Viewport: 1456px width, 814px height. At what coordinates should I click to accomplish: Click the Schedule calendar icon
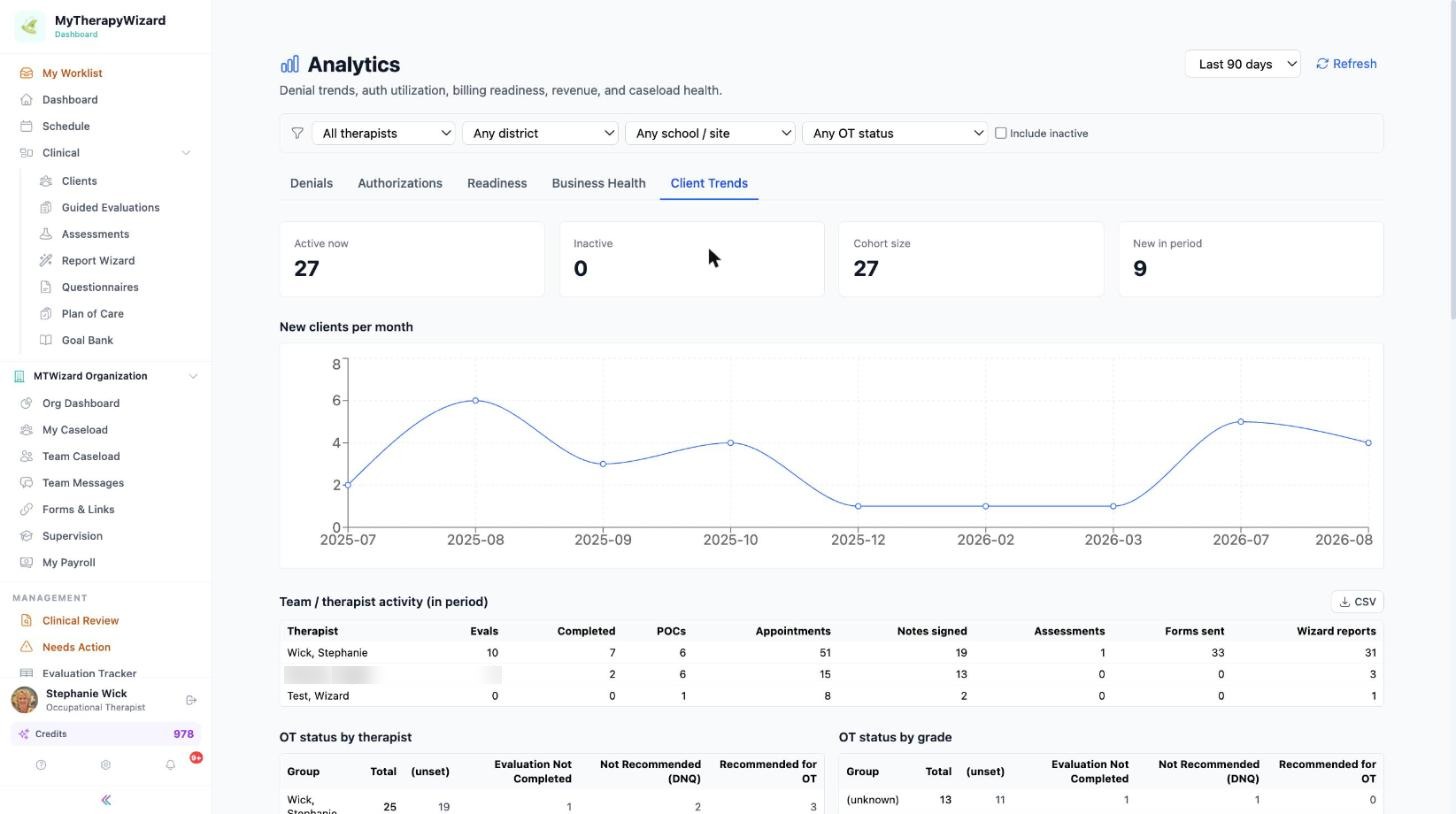click(x=26, y=126)
